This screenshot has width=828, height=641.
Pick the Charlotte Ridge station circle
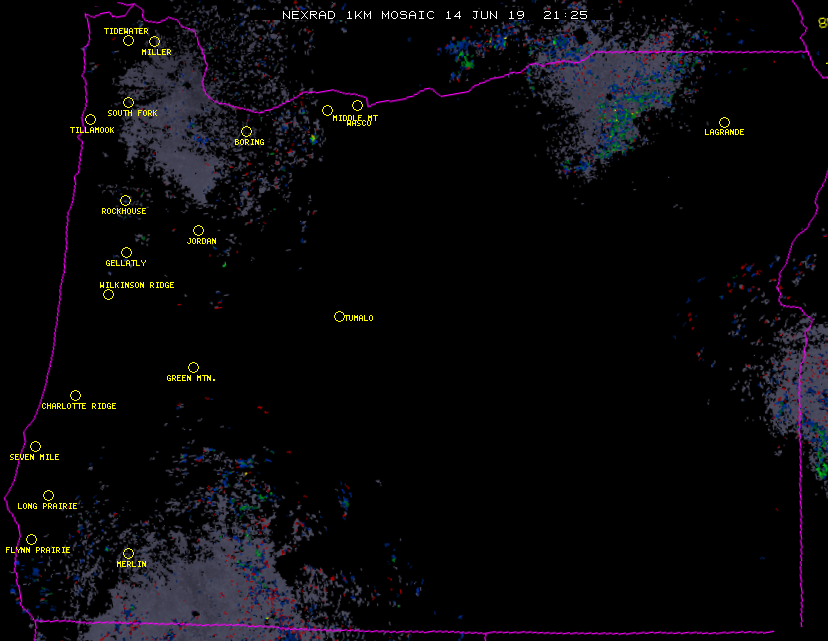(75, 395)
